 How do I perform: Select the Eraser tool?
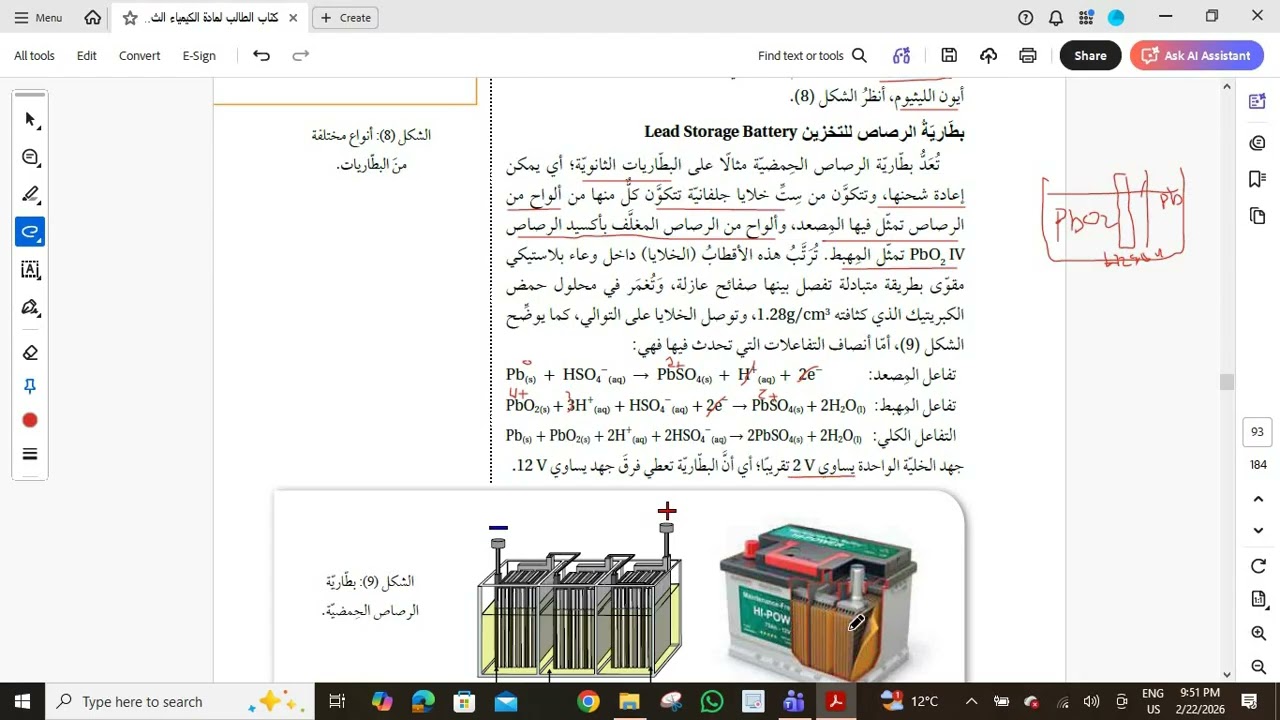click(x=30, y=352)
